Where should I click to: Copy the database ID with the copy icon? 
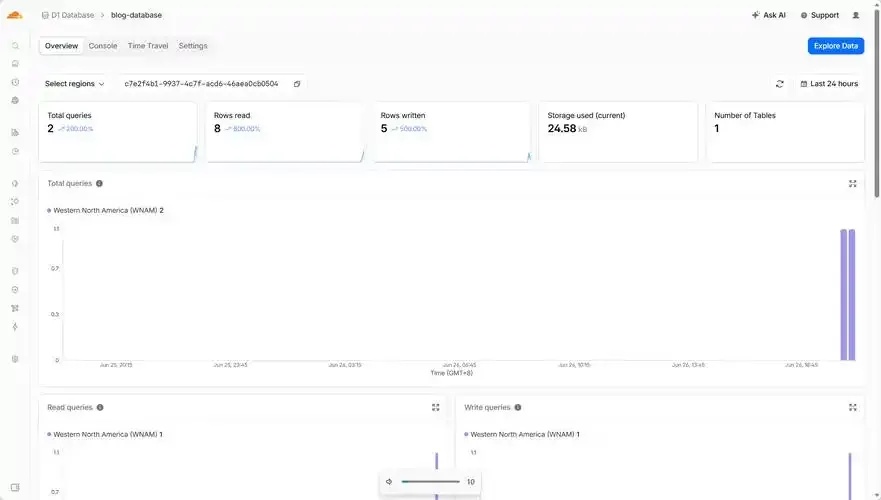297,84
